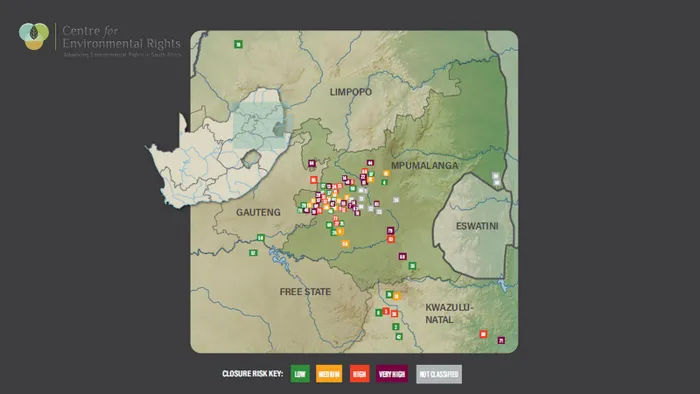This screenshot has height=394, width=700.
Task: Click the NOT CLASSIFIED legend swatch
Action: coord(439,374)
